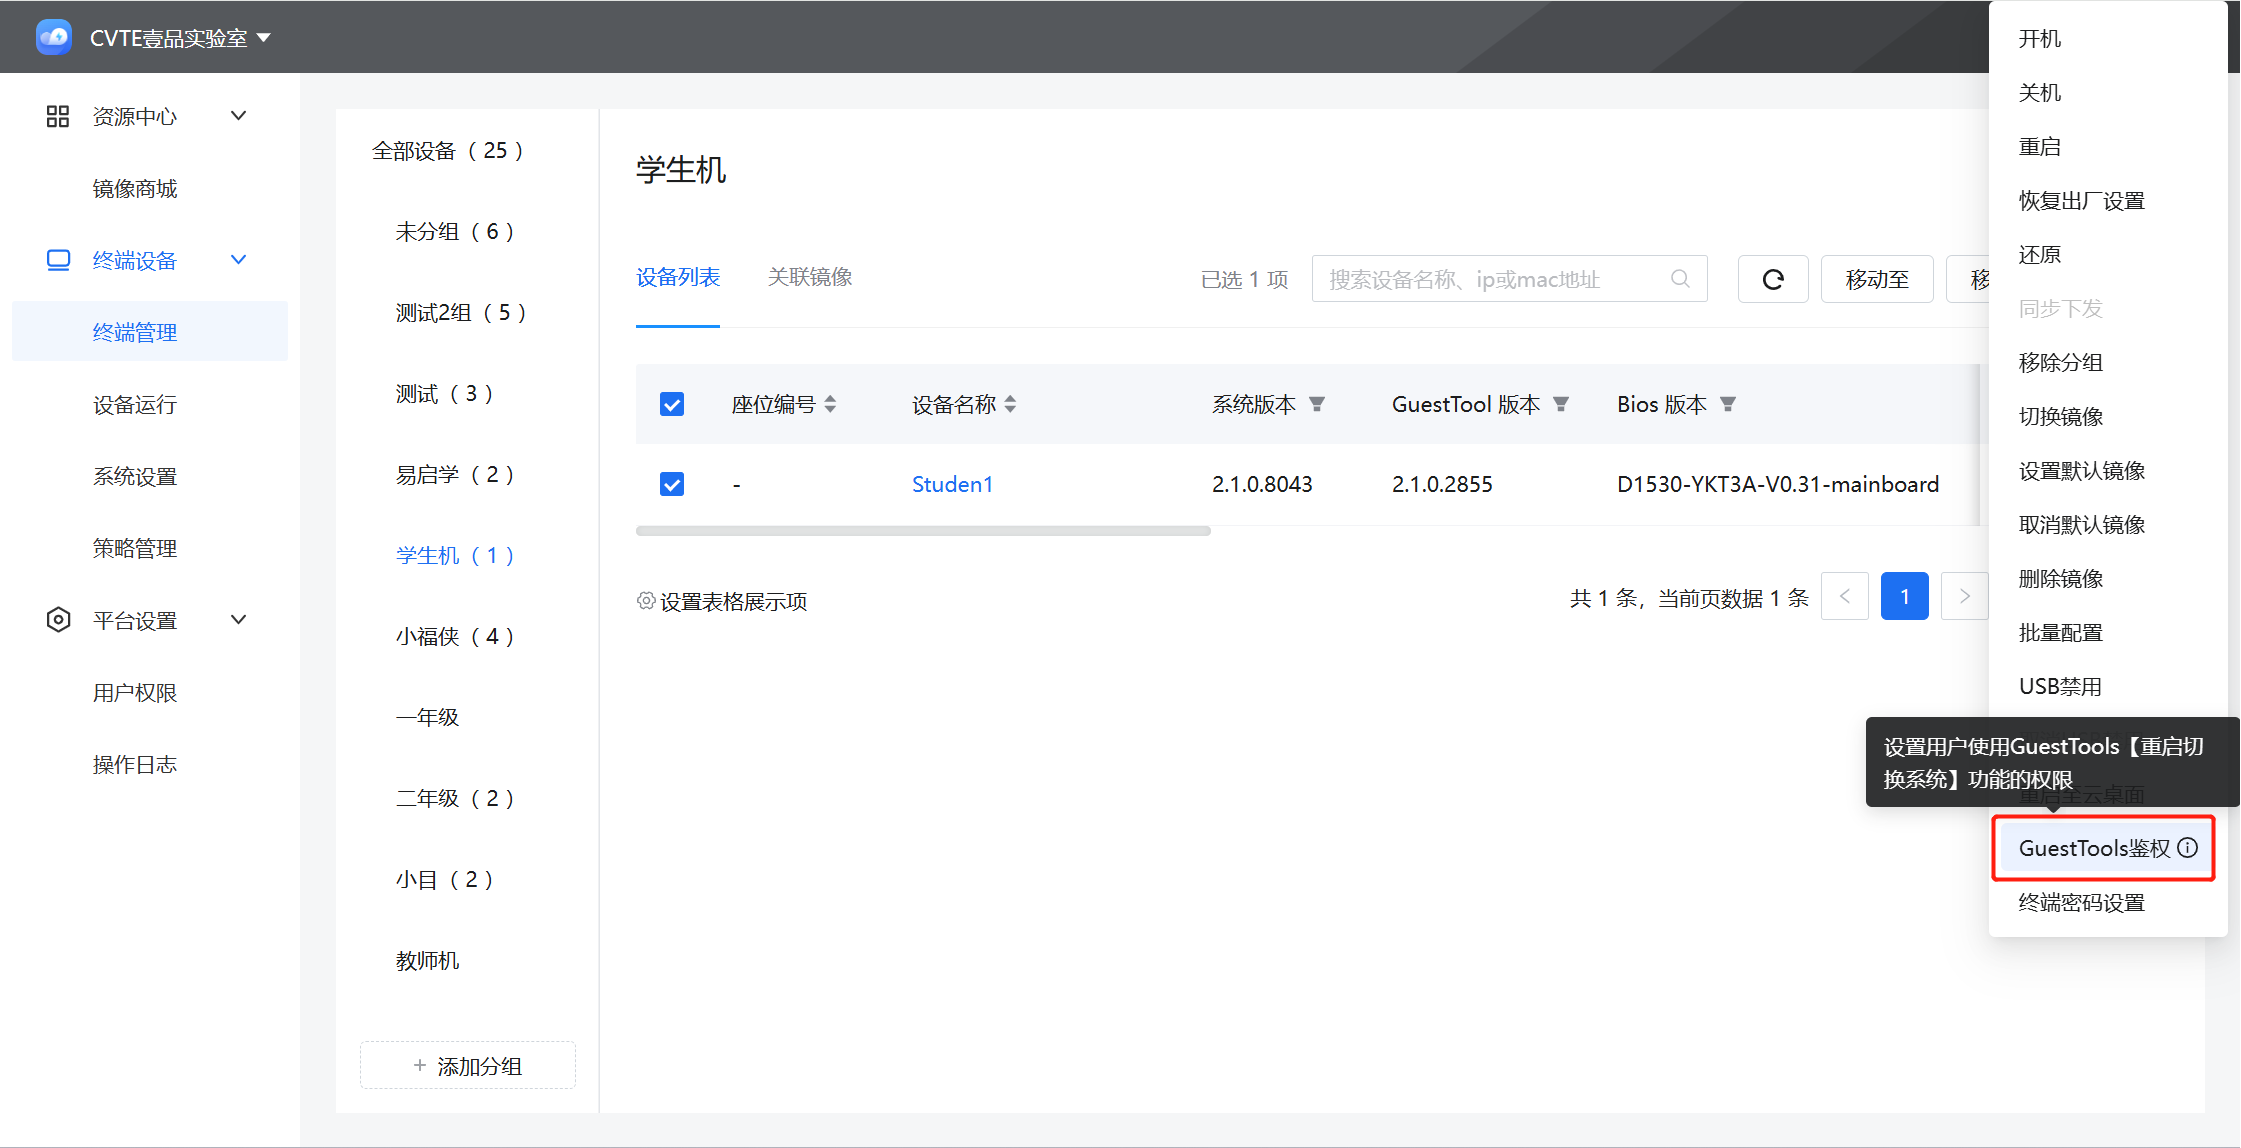Switch to the 关联镜像 tab
Image resolution: width=2241 pixels, height=1148 pixels.
click(x=809, y=277)
